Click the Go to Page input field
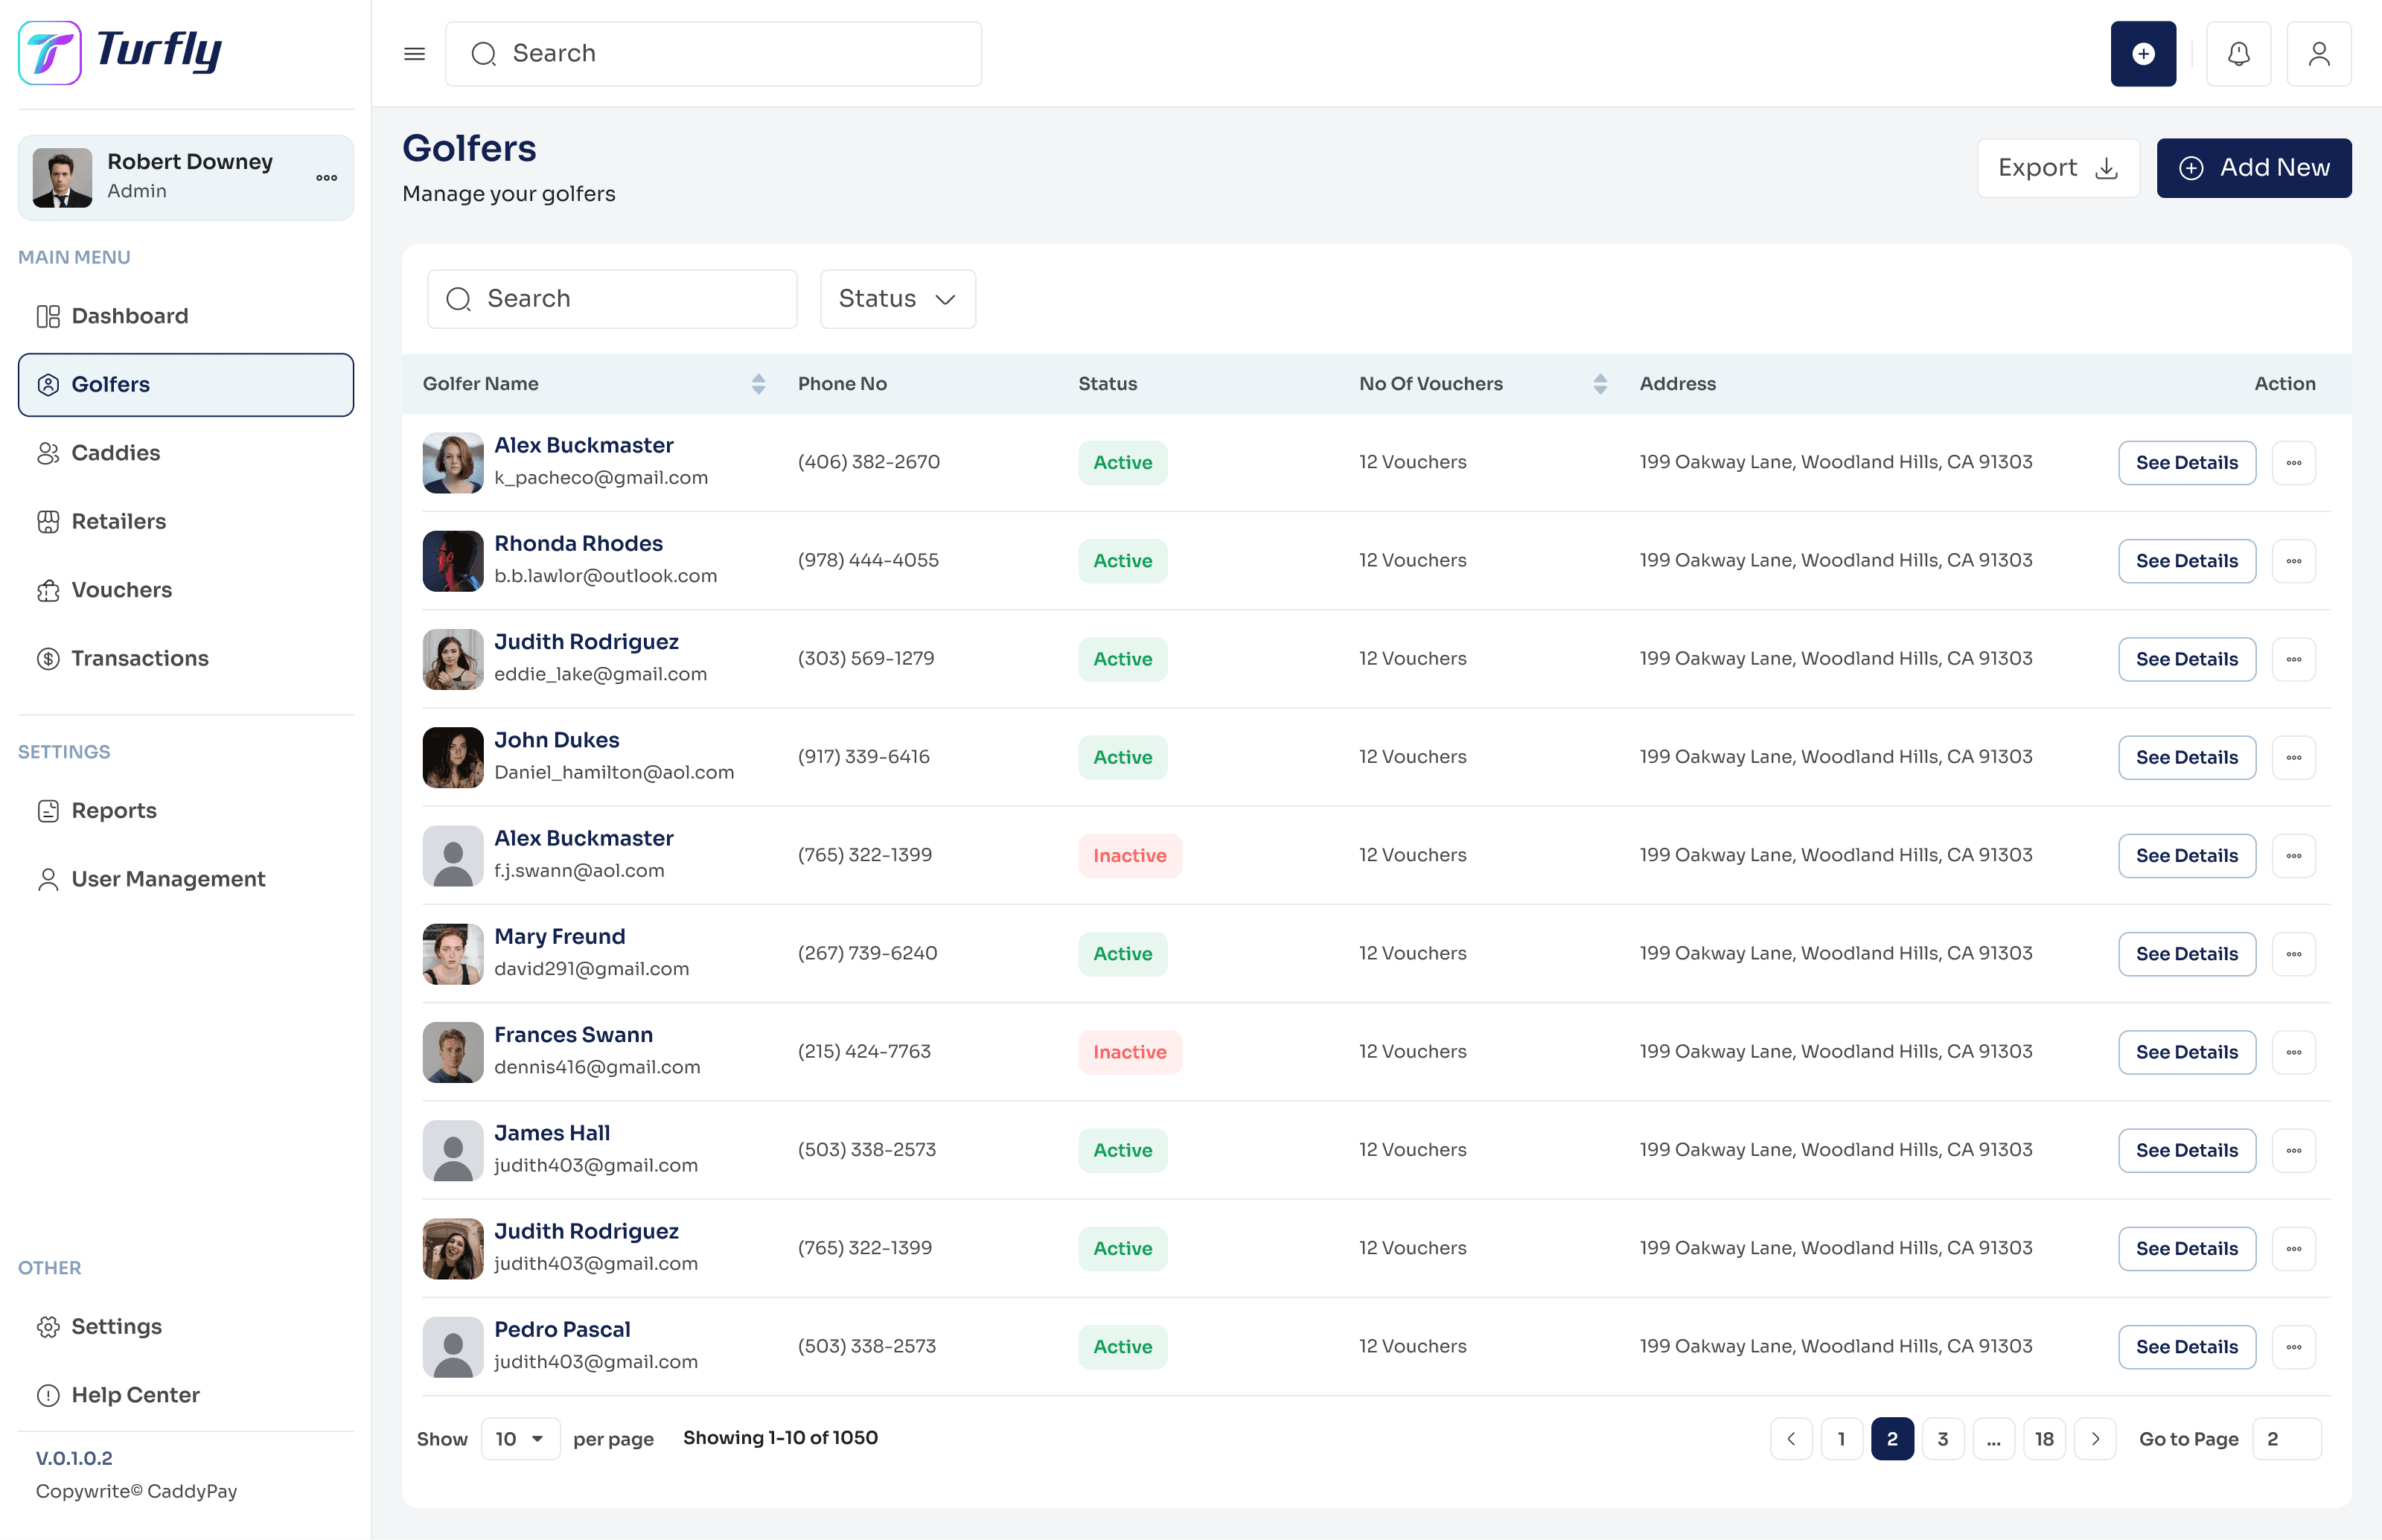 pyautogui.click(x=2286, y=1439)
